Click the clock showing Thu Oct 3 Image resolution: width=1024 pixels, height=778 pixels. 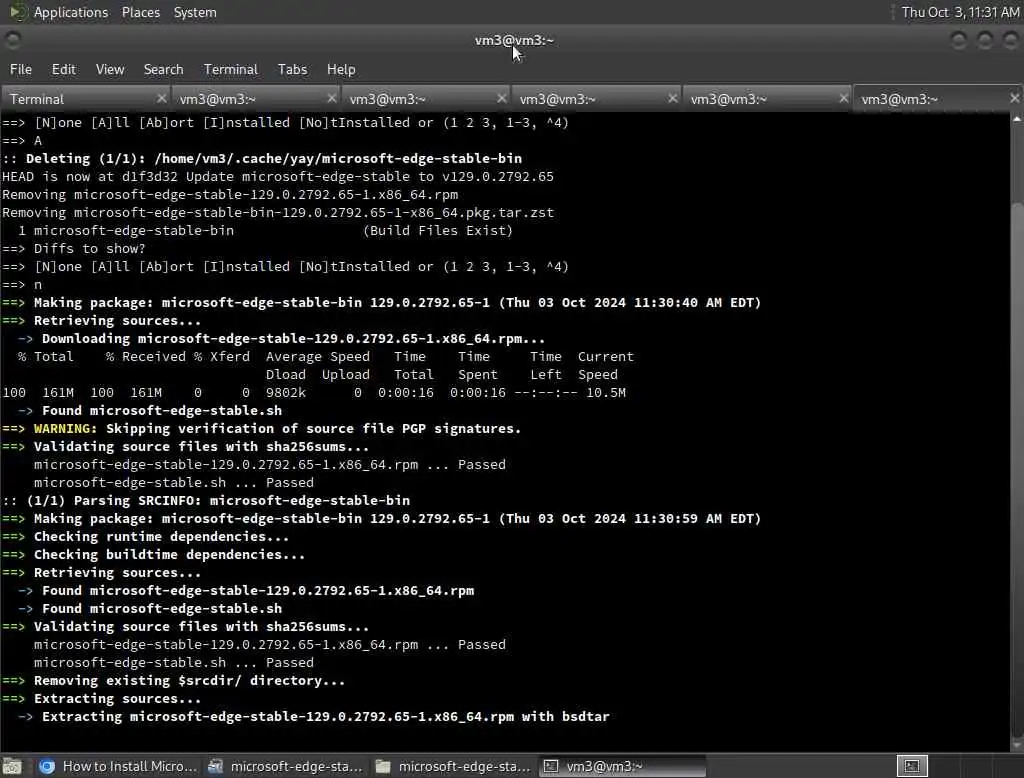coord(960,12)
